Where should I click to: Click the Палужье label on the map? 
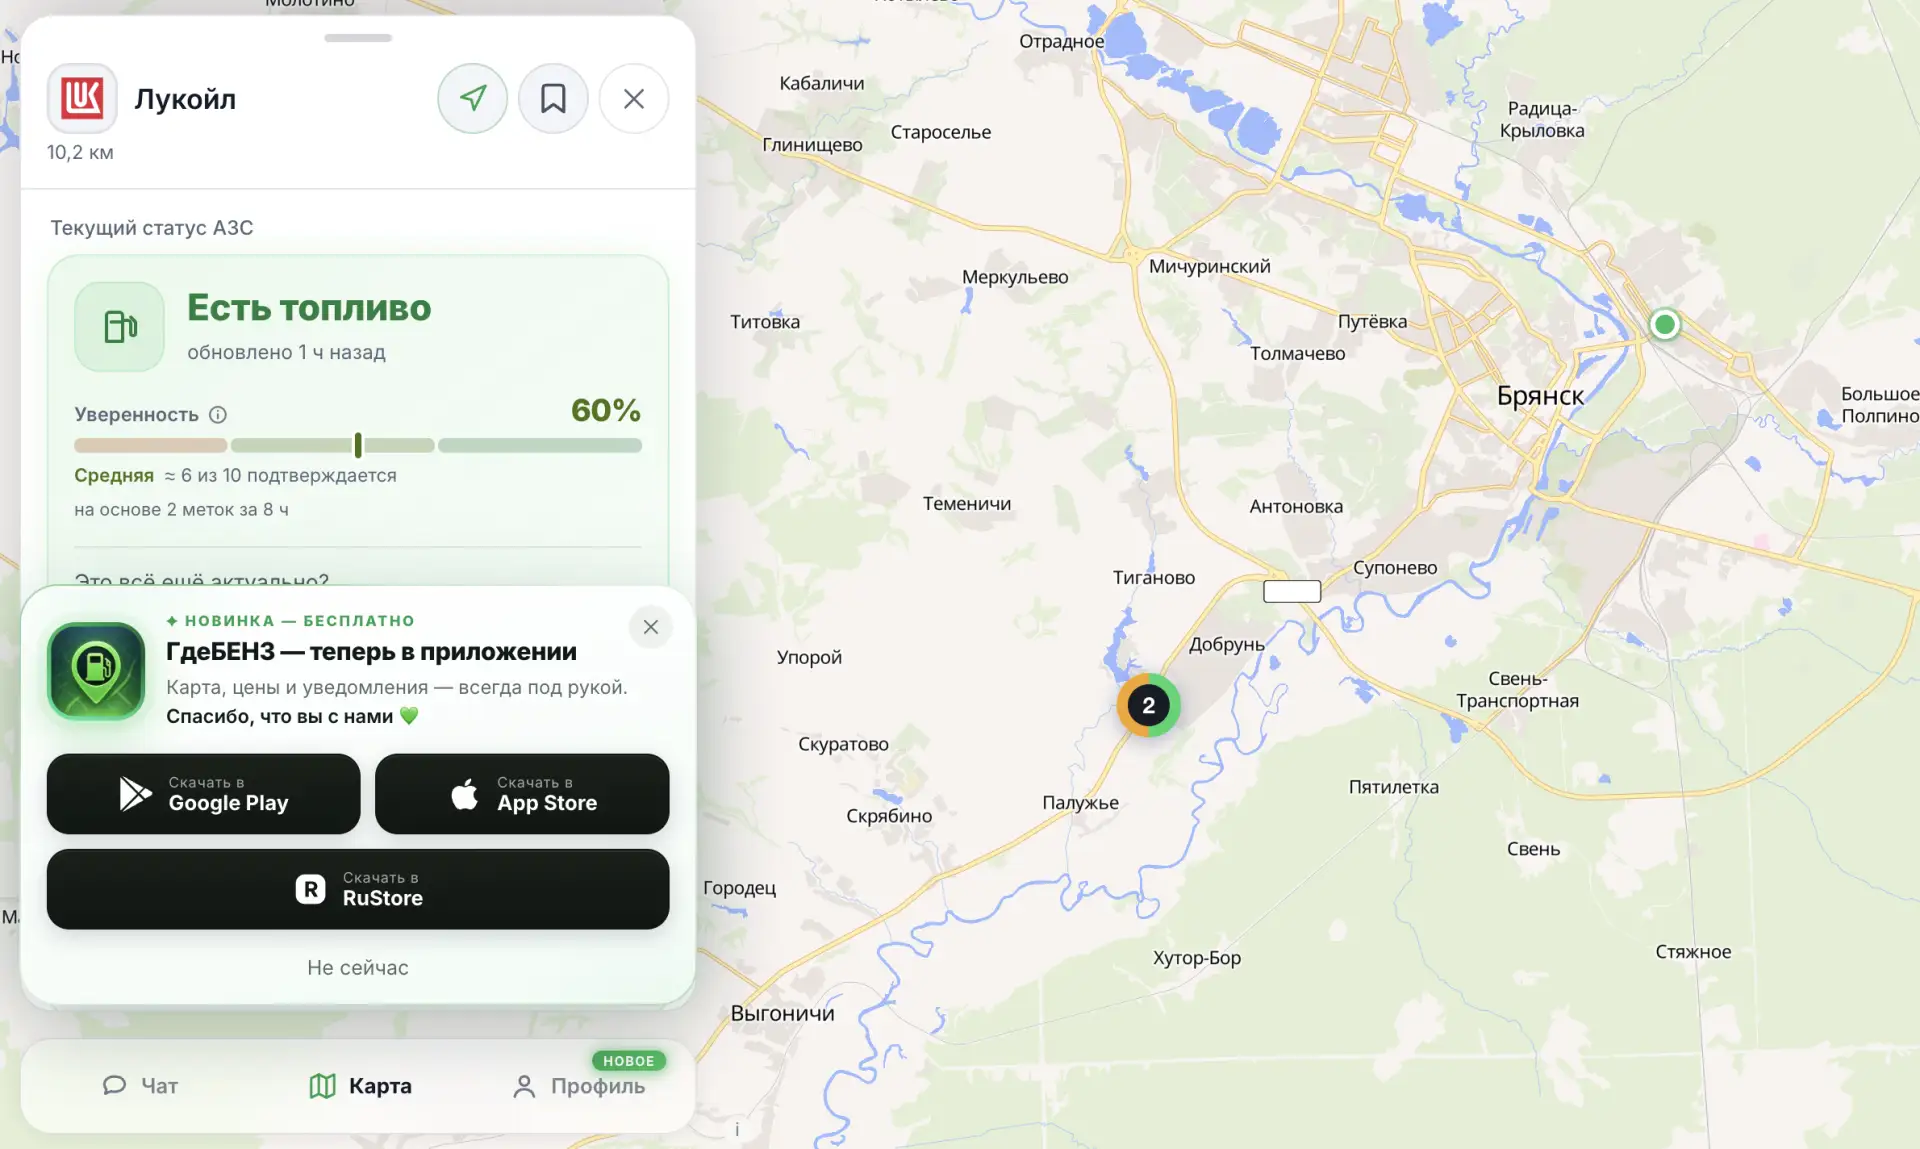click(1080, 803)
